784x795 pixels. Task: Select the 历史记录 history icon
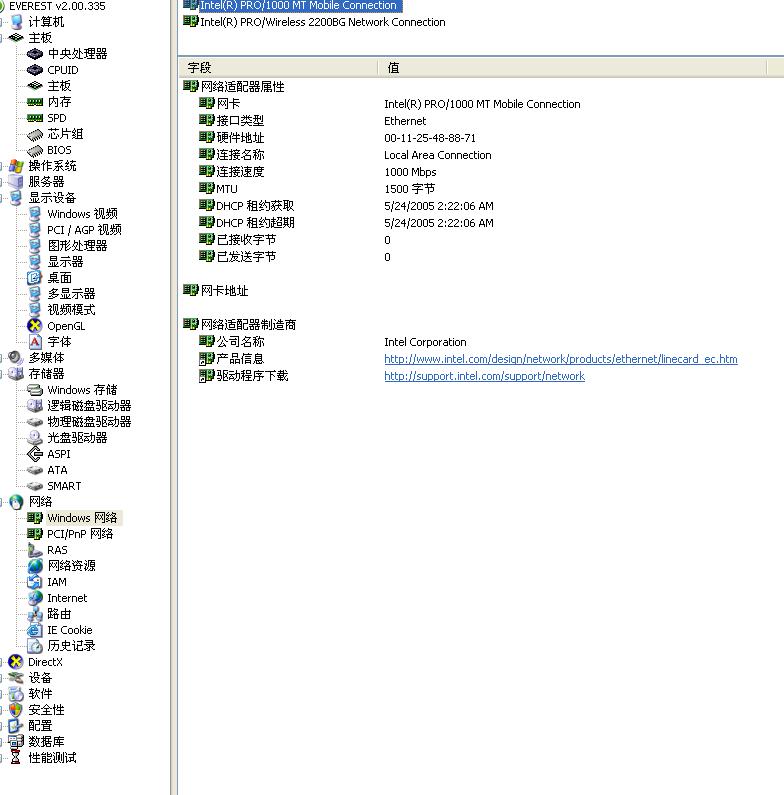pos(34,646)
